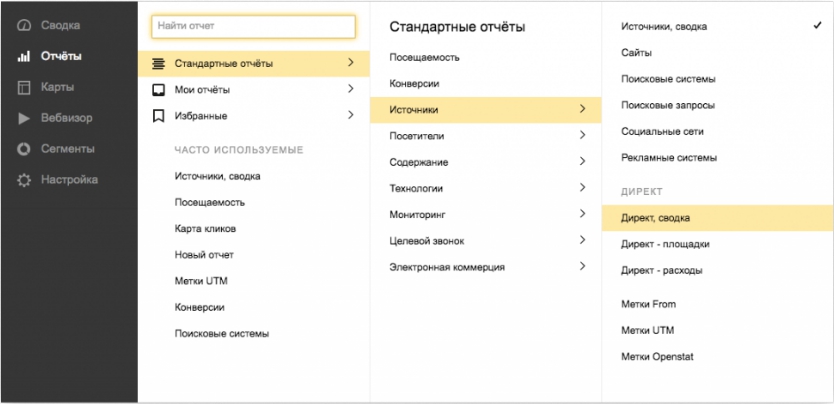Expand the Целевой звонок submenu arrow
Image resolution: width=834 pixels, height=404 pixels.
pos(582,240)
